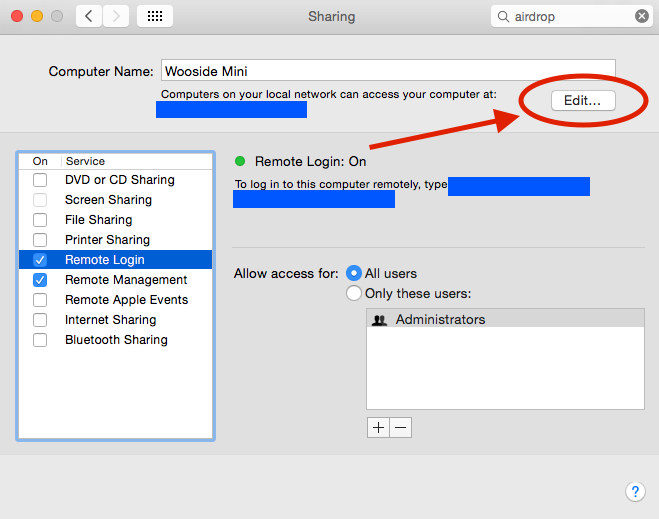Viewport: 659px width, 519px height.
Task: Enable DVD or CD Sharing checkbox
Action: coord(40,180)
